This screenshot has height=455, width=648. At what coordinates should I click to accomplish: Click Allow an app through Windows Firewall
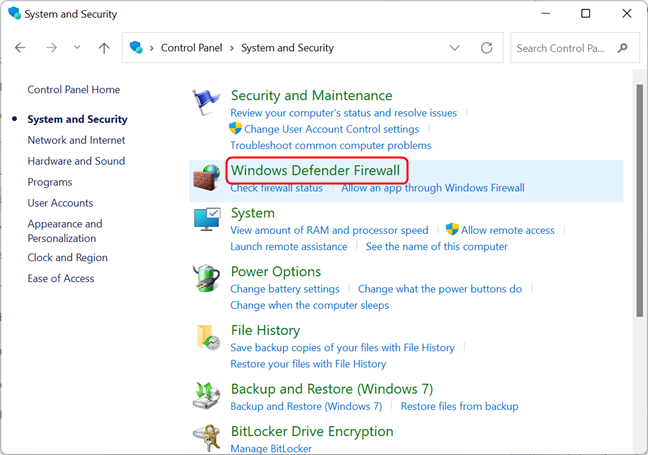(433, 188)
